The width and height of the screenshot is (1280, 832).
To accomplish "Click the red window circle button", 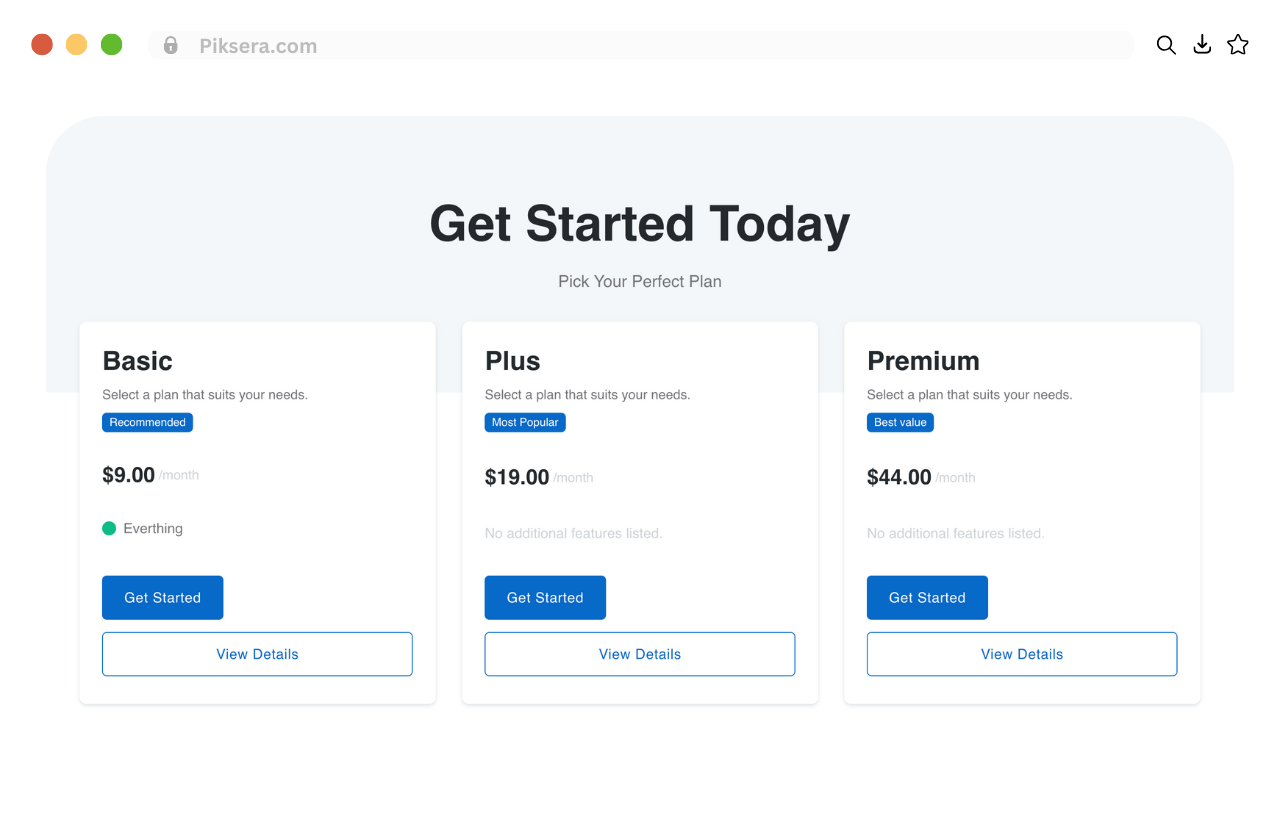I will point(42,45).
